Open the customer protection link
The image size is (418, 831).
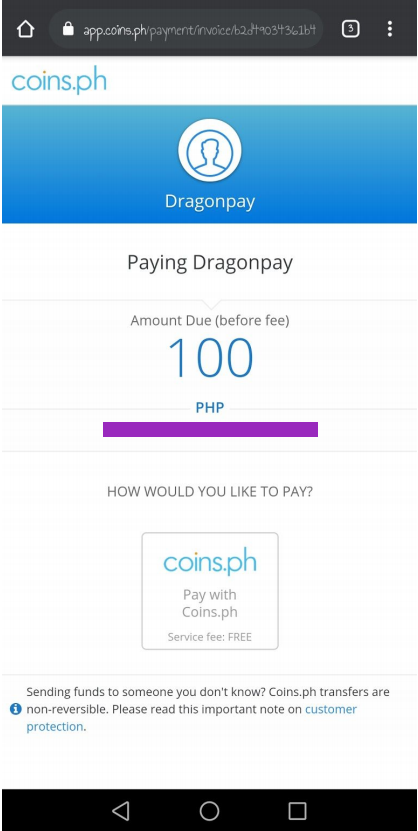click(192, 718)
